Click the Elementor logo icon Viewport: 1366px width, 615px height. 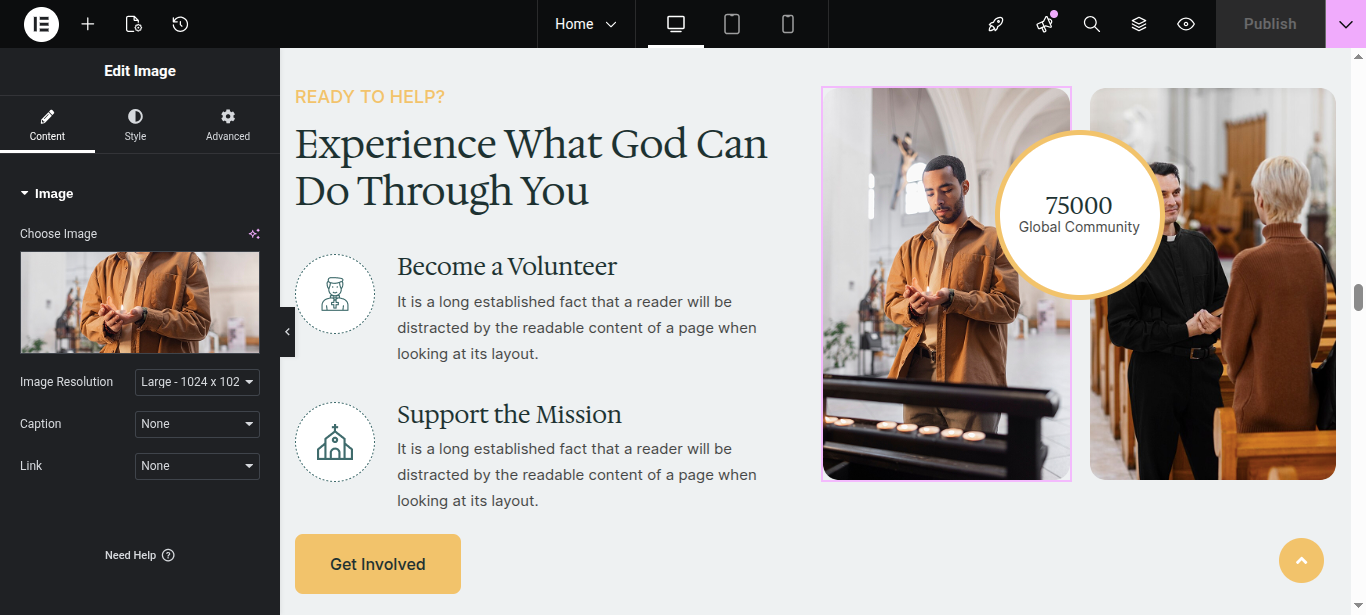tap(41, 24)
